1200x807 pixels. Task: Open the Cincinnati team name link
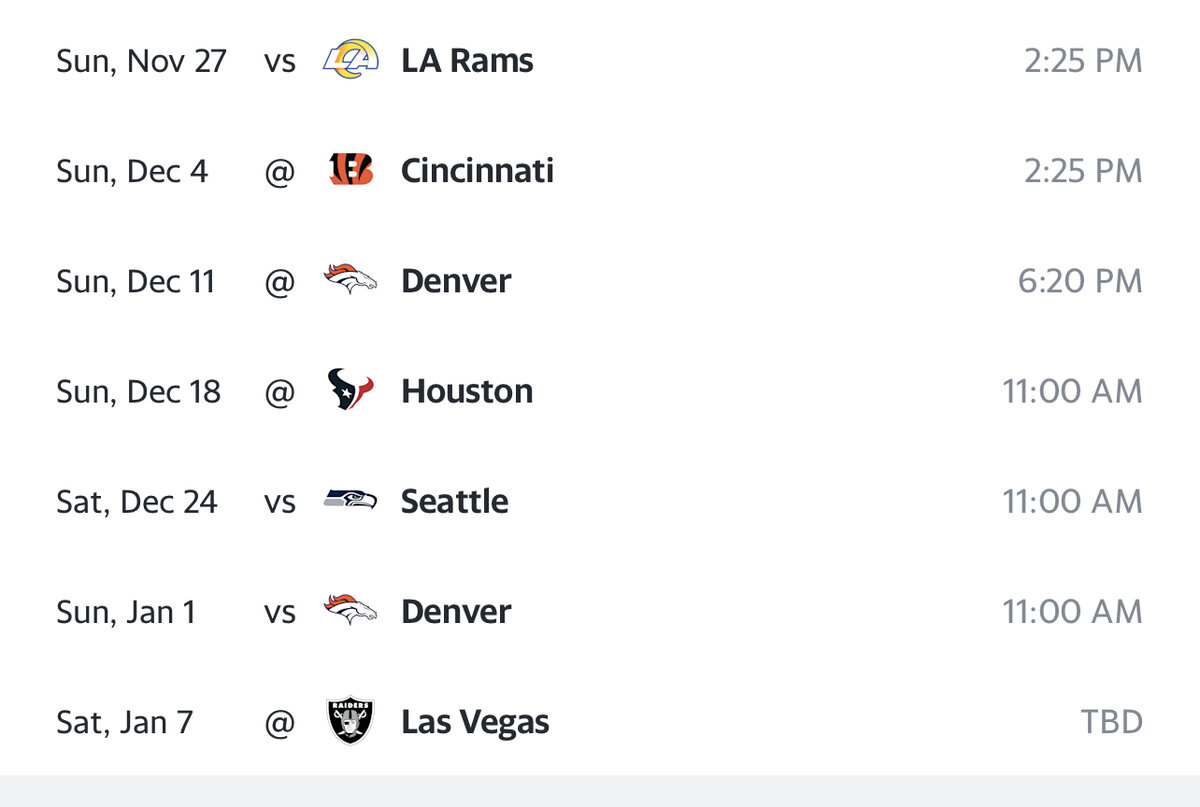pyautogui.click(x=477, y=171)
